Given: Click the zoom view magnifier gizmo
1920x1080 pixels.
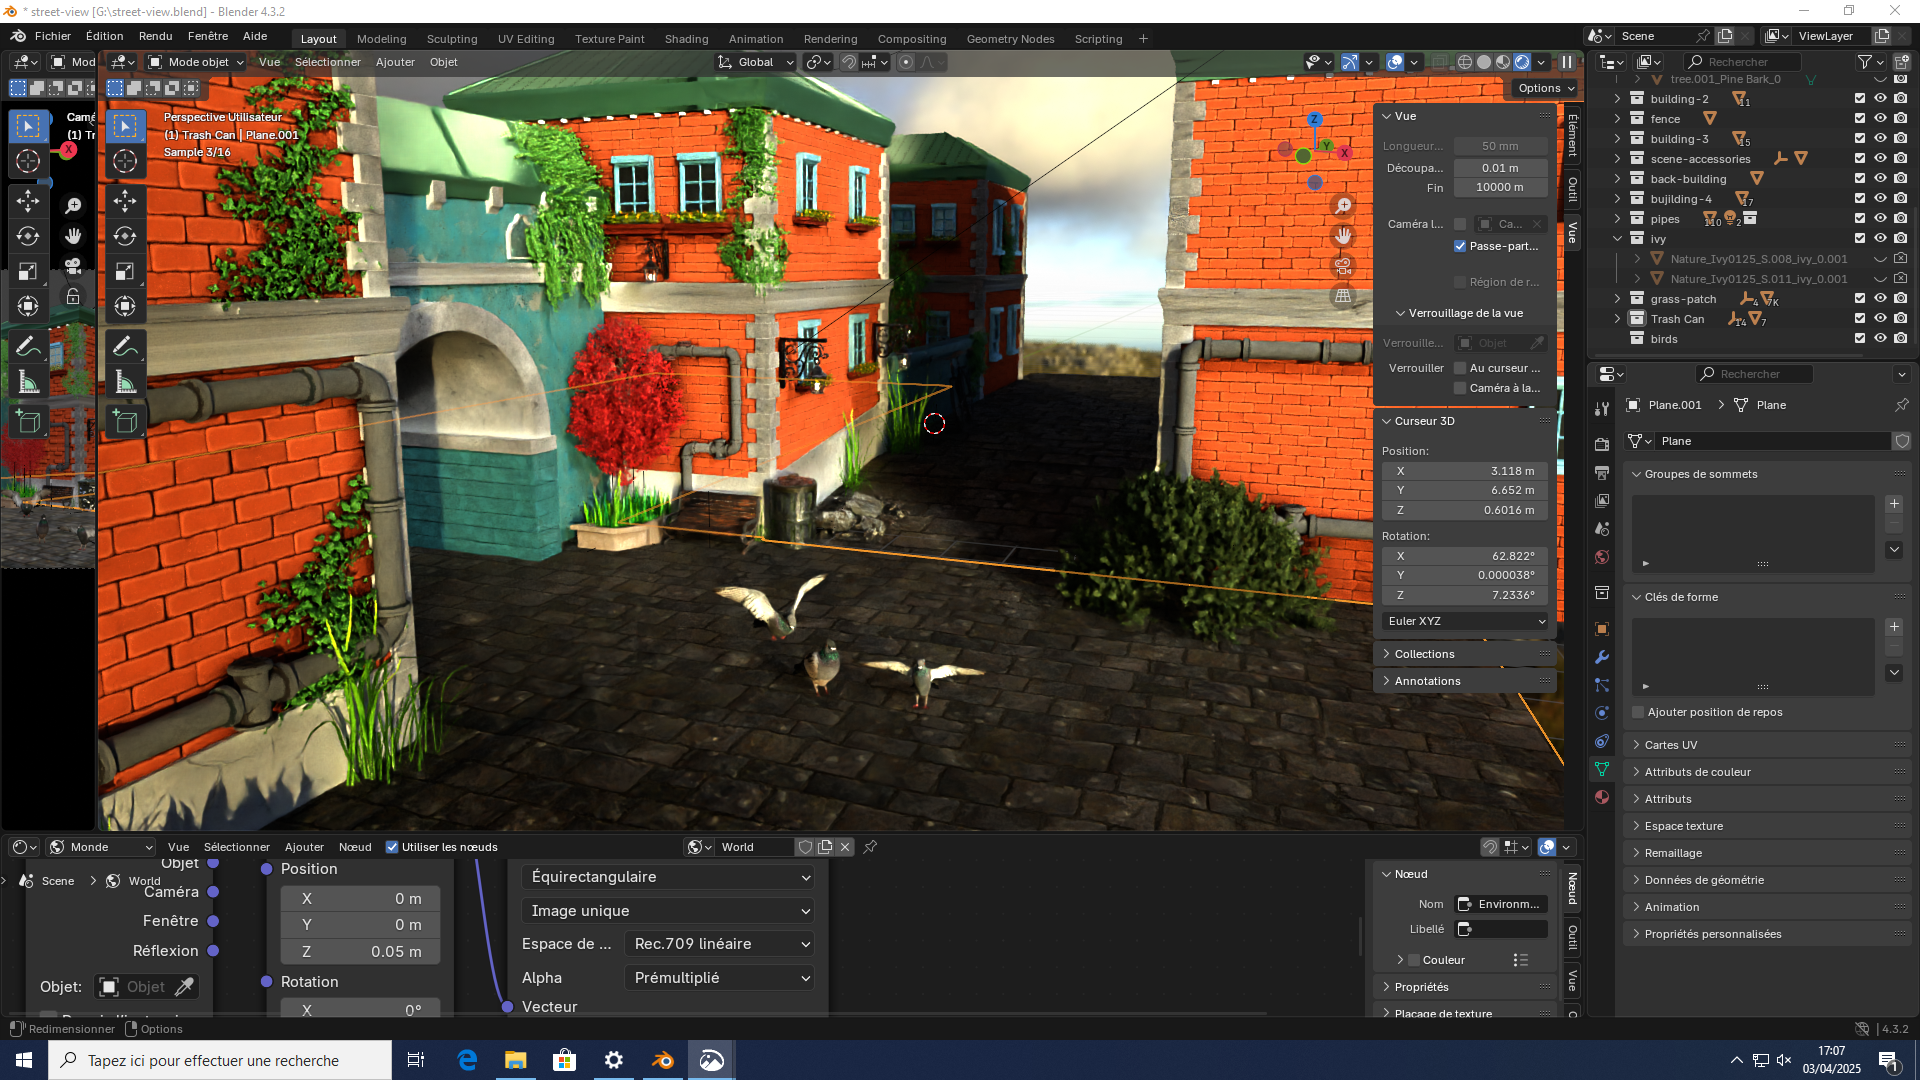Looking at the screenshot, I should click(x=1343, y=206).
